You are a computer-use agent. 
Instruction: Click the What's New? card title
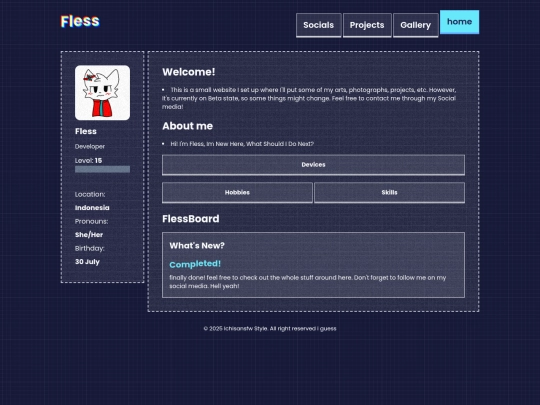pyautogui.click(x=197, y=246)
